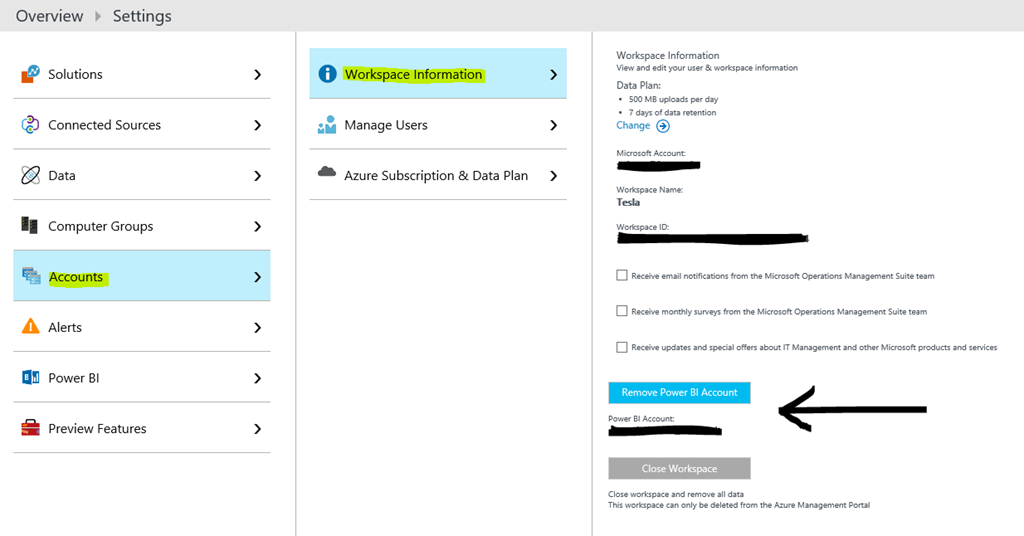Select the Data icon
The width and height of the screenshot is (1024, 536).
(30, 175)
